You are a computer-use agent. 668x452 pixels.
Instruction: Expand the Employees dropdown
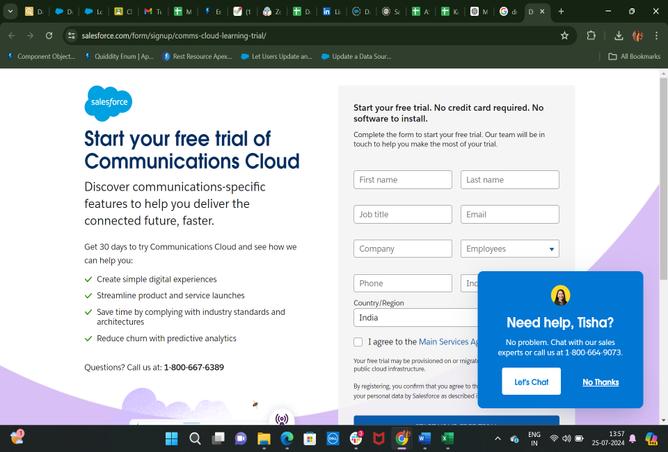pyautogui.click(x=510, y=249)
